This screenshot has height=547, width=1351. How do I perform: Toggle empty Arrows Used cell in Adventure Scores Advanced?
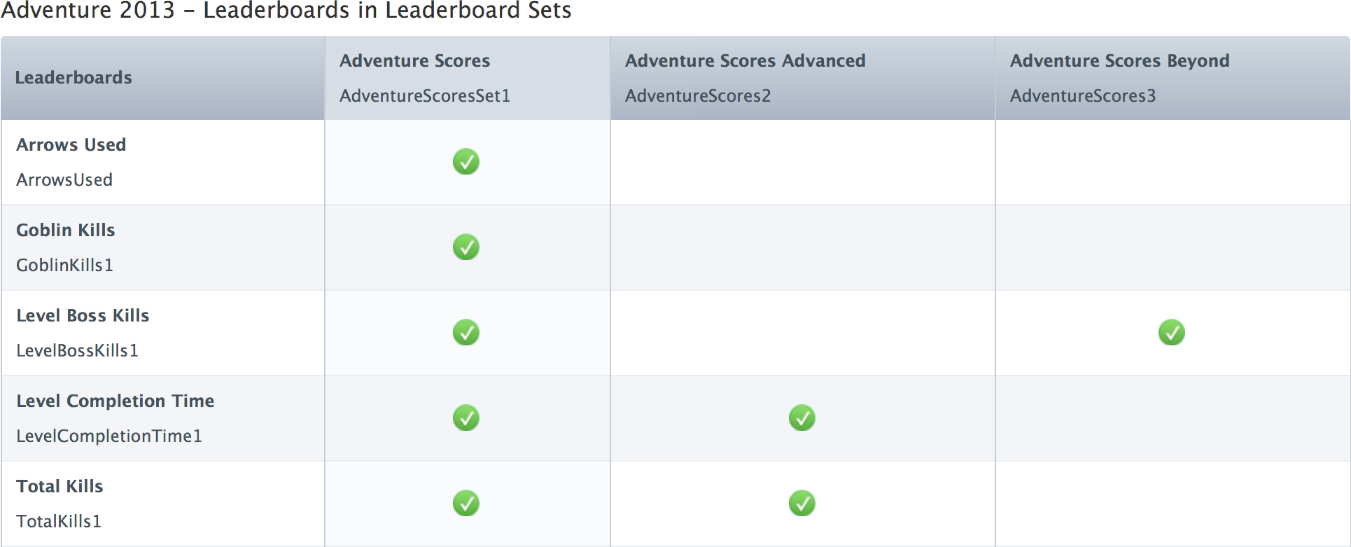[802, 162]
